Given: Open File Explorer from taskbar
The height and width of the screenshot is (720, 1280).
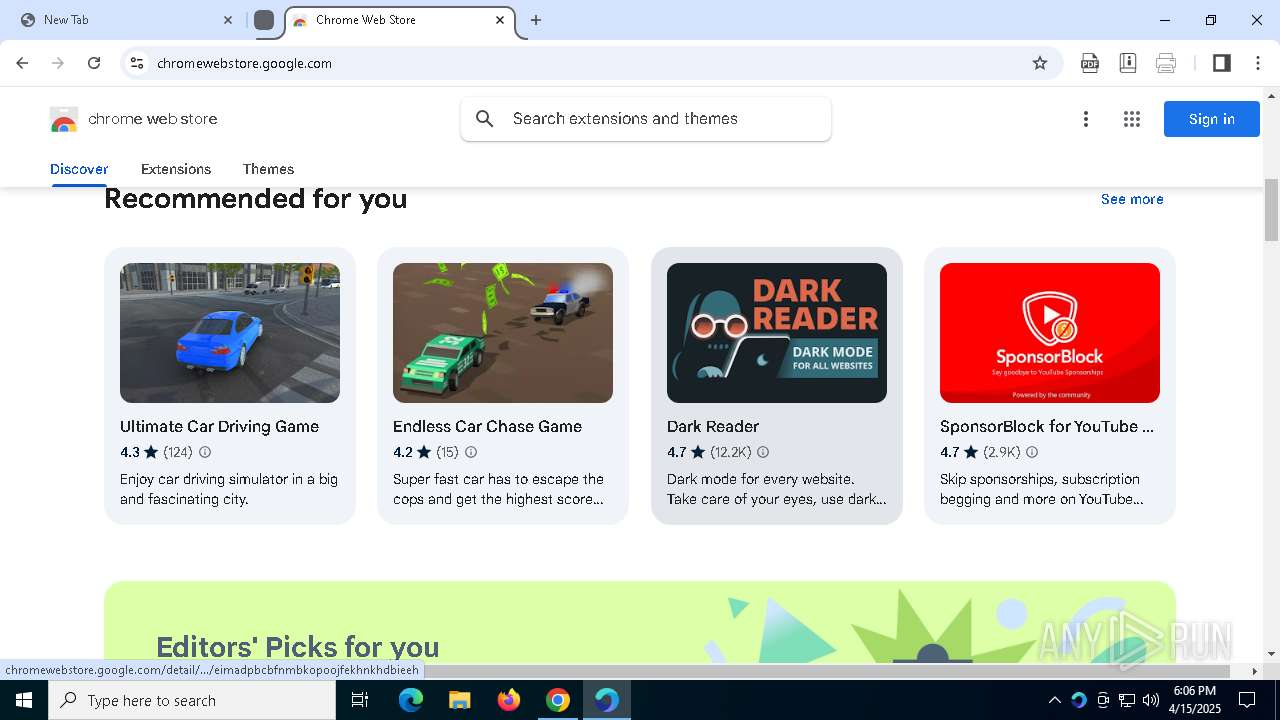Looking at the screenshot, I should pyautogui.click(x=459, y=700).
